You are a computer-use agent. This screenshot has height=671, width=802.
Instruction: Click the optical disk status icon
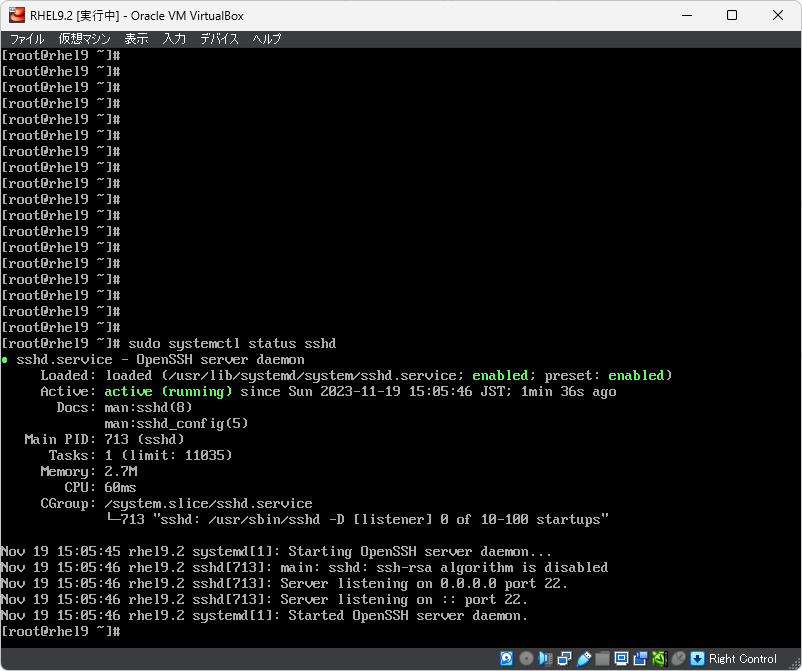(x=526, y=658)
